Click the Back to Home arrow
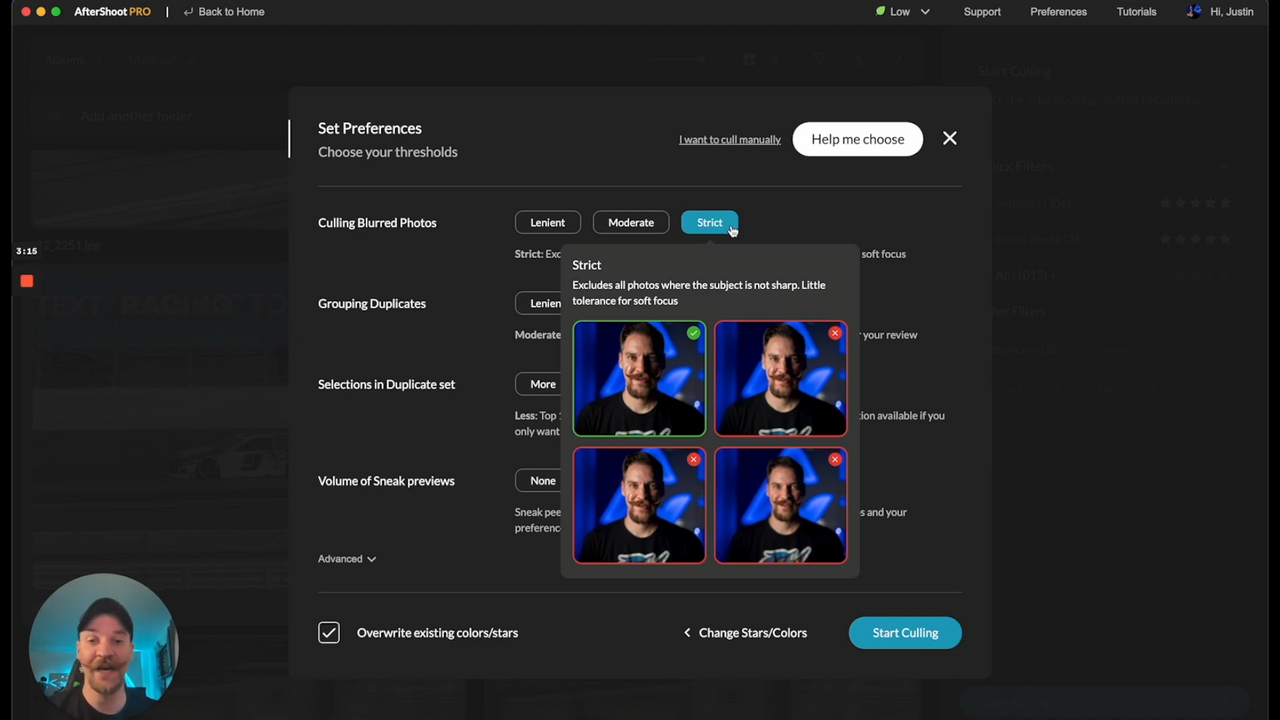Image resolution: width=1280 pixels, height=720 pixels. point(188,12)
